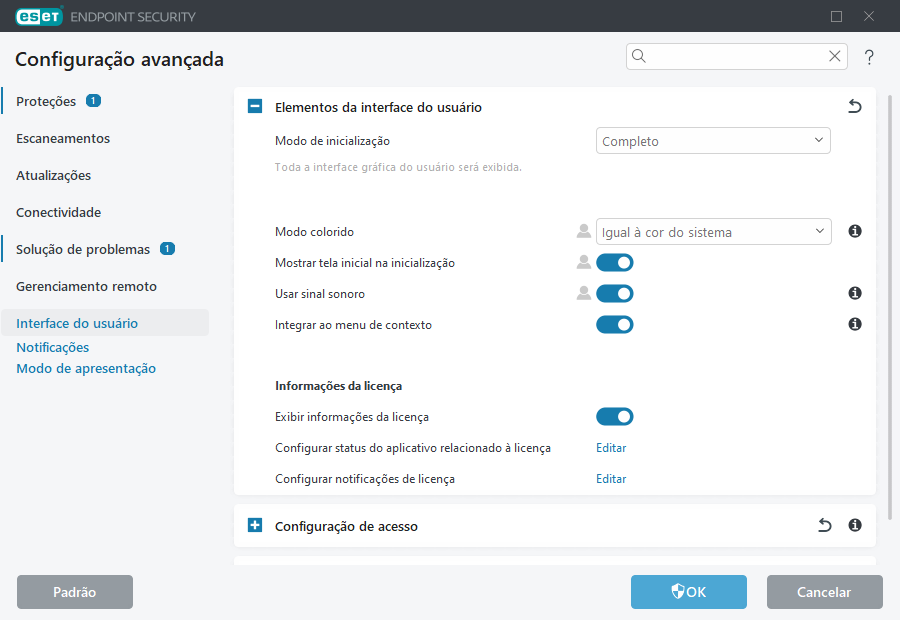Open the help icon
The image size is (900, 620).
click(x=869, y=57)
